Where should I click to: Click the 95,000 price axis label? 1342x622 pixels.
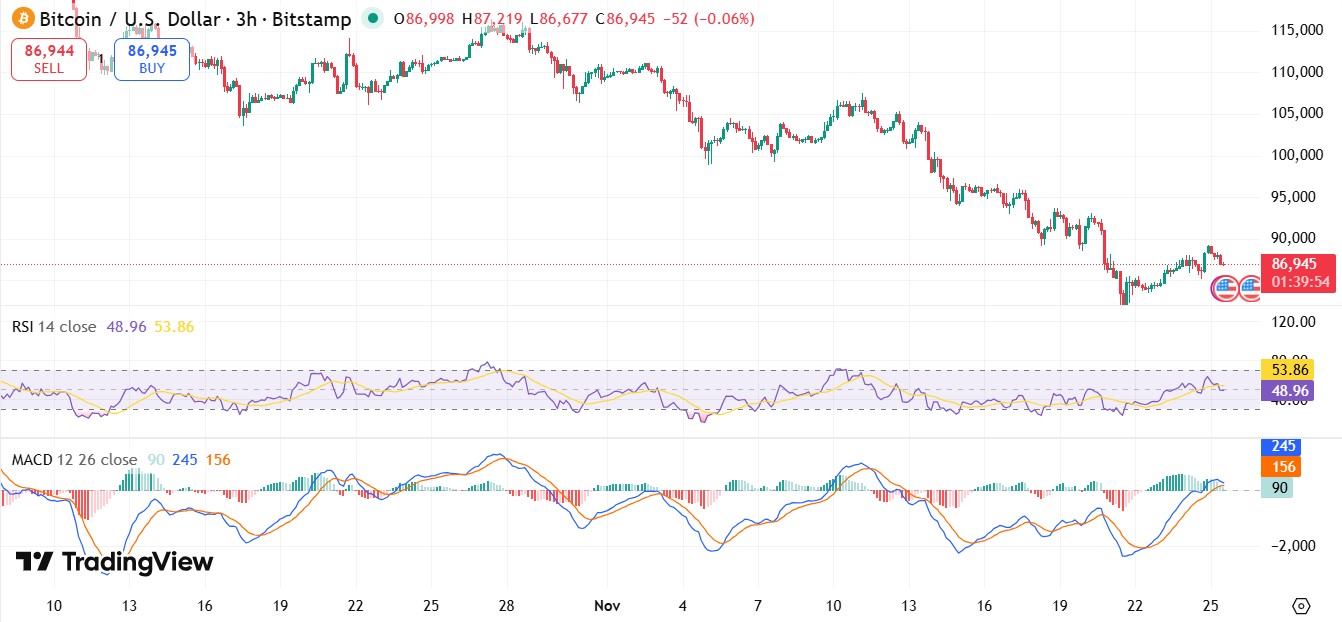[1295, 196]
